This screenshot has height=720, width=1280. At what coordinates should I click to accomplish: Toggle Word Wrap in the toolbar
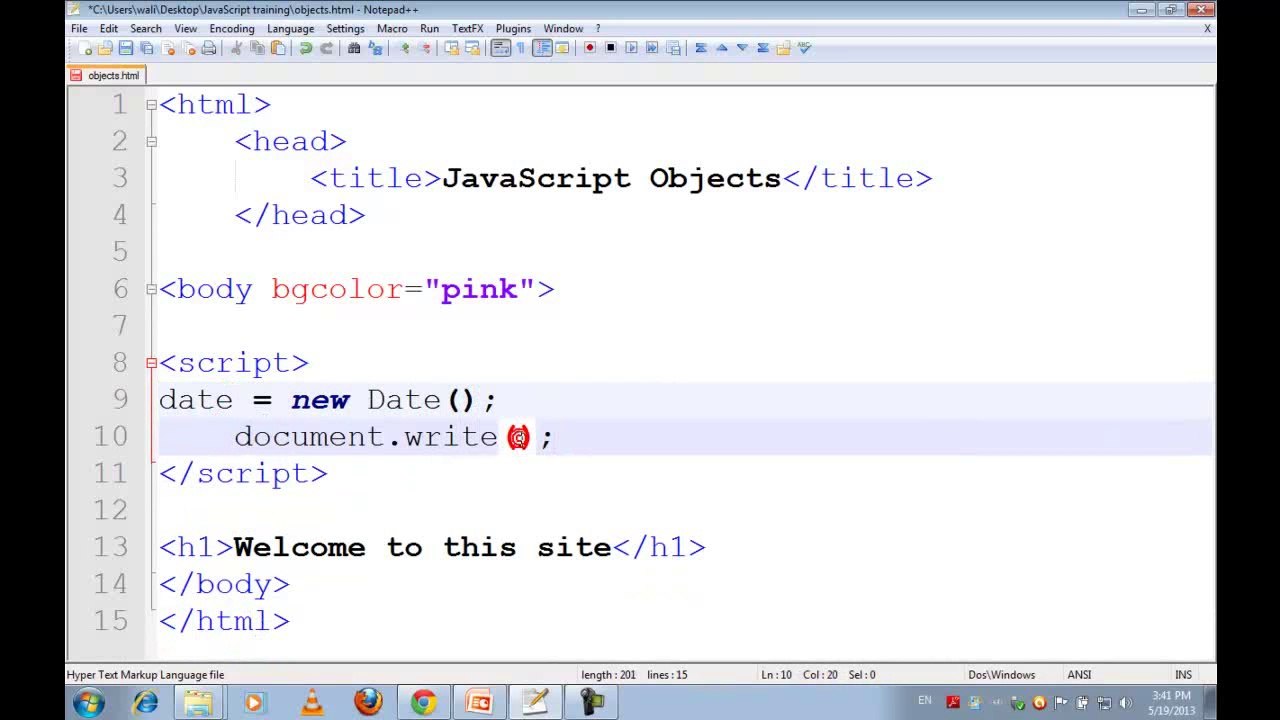501,48
